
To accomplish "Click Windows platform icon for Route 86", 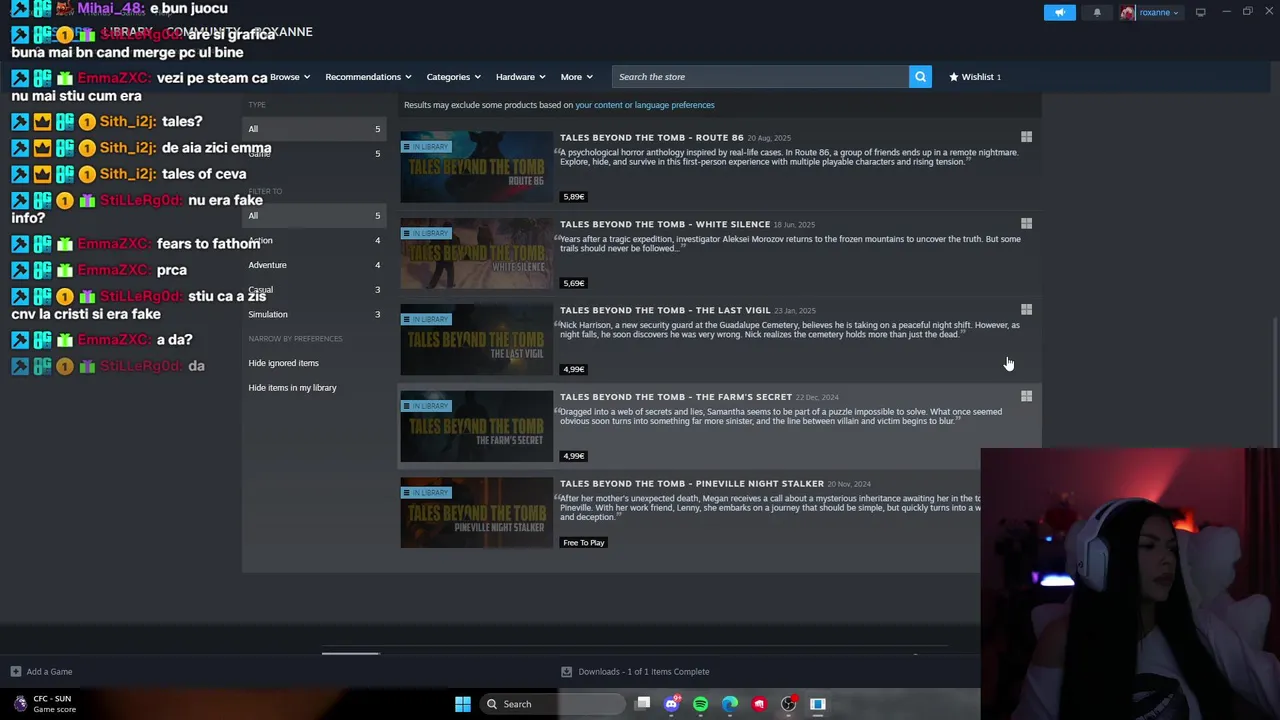I will (x=1026, y=137).
